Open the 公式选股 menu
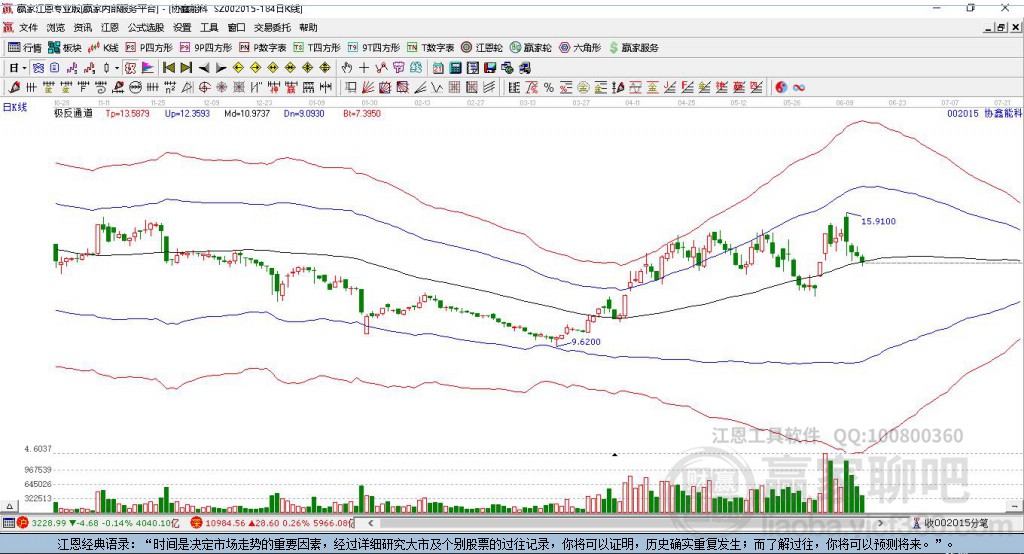 click(146, 27)
